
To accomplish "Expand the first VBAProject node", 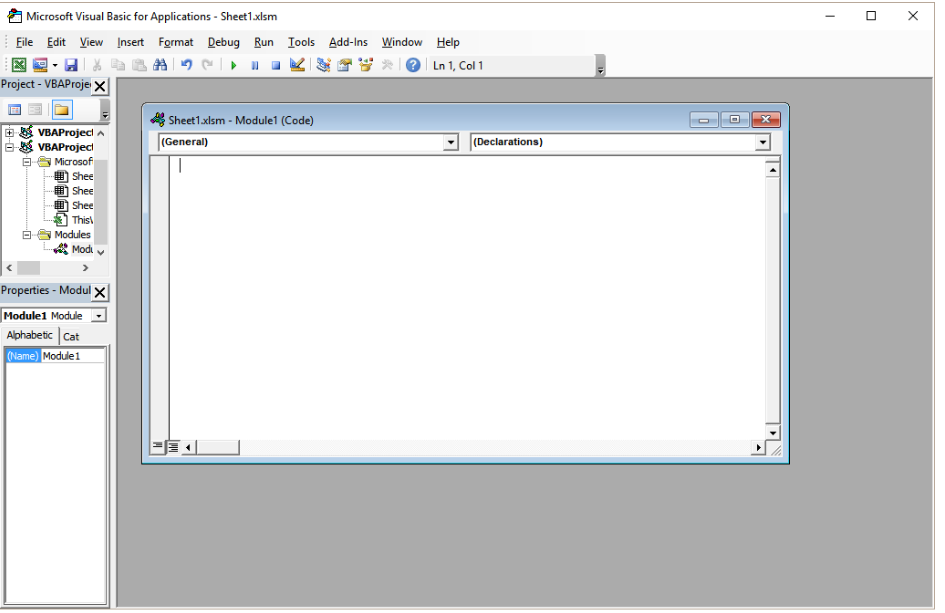I will (x=9, y=133).
